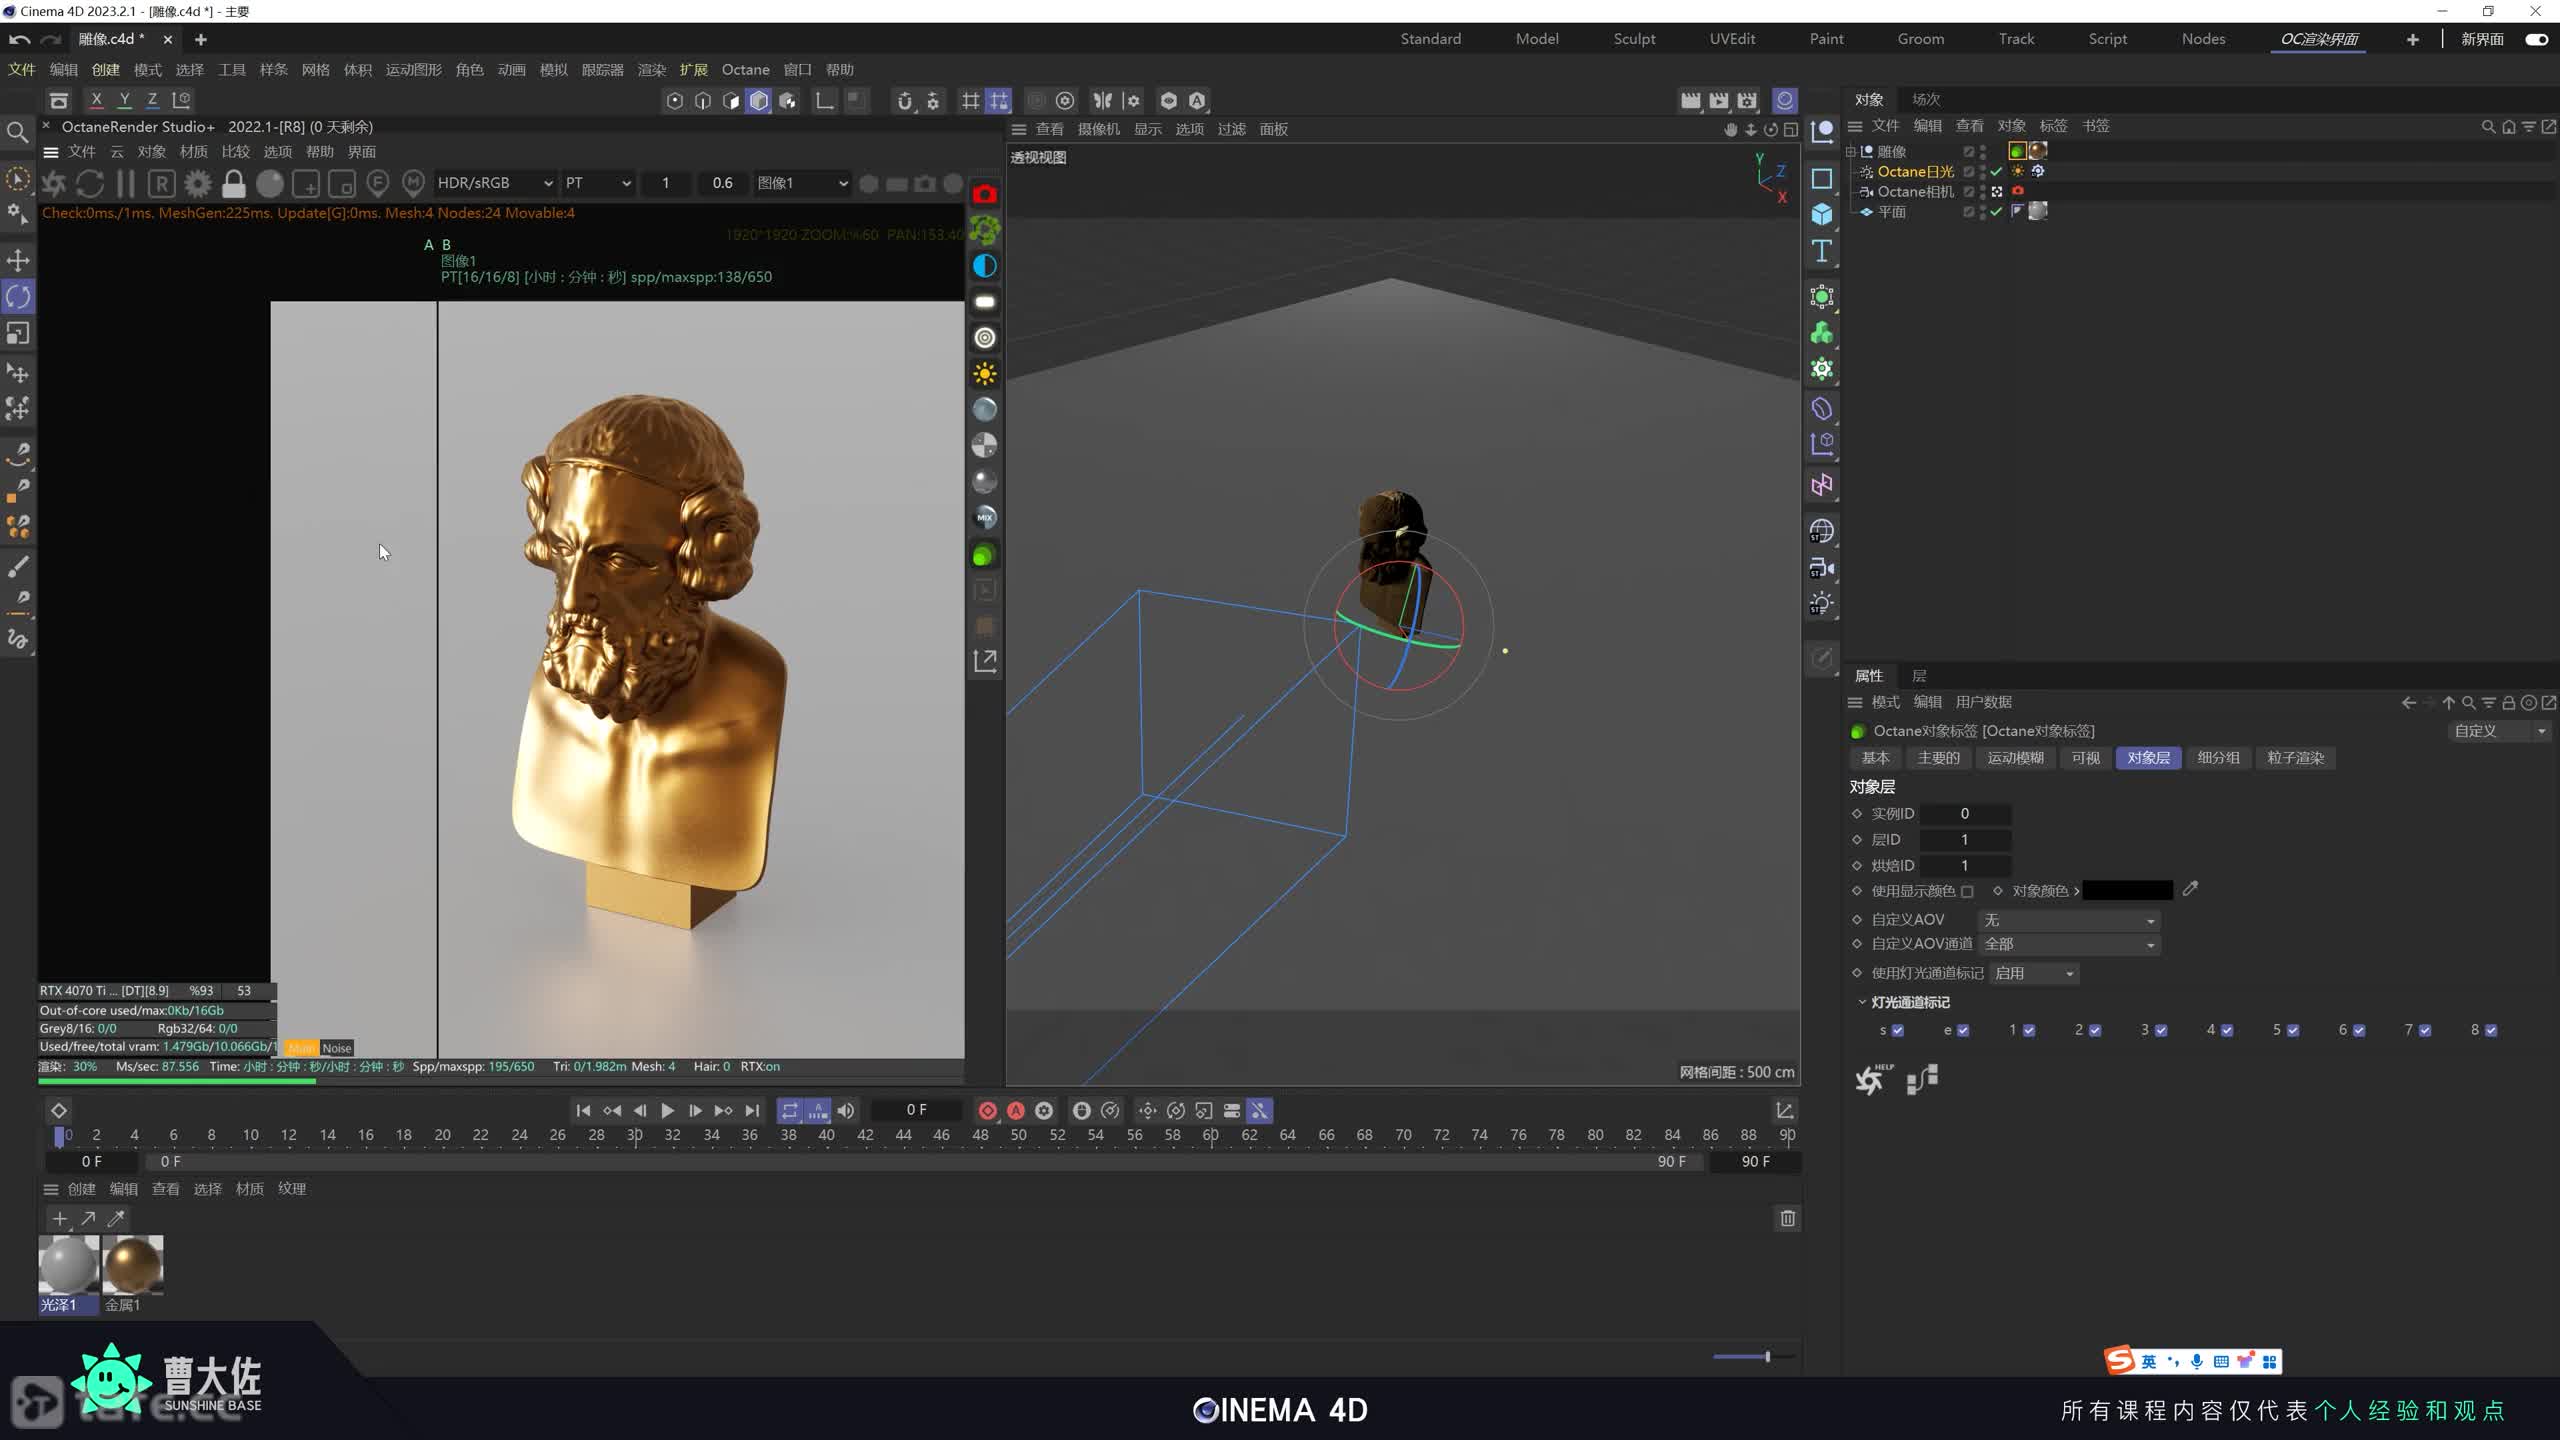
Task: Open the Octane menu in menu bar
Action: (745, 69)
